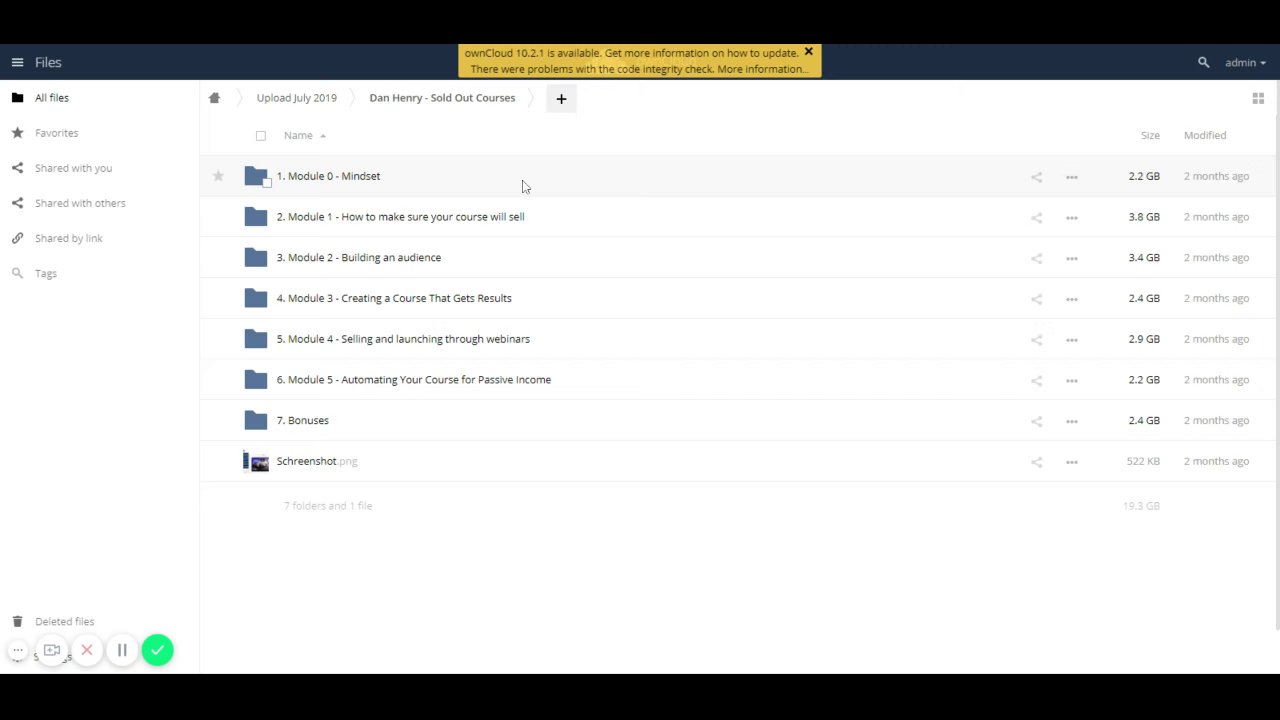Click the Schreenshot.png thumbnail preview
1280x720 pixels.
pos(256,462)
